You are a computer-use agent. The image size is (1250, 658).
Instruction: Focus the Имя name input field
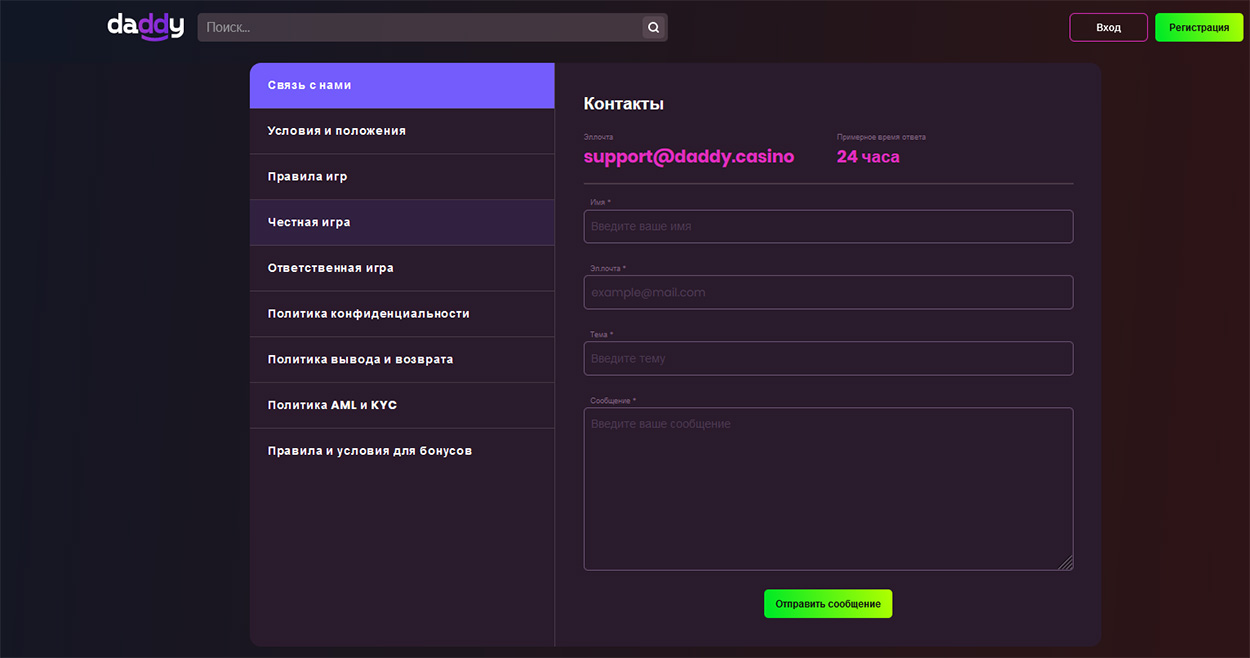pyautogui.click(x=828, y=227)
